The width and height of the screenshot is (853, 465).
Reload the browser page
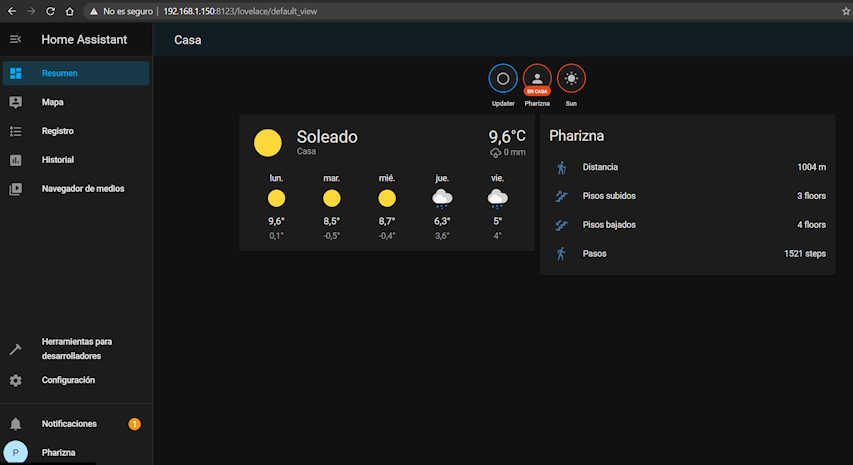50,11
